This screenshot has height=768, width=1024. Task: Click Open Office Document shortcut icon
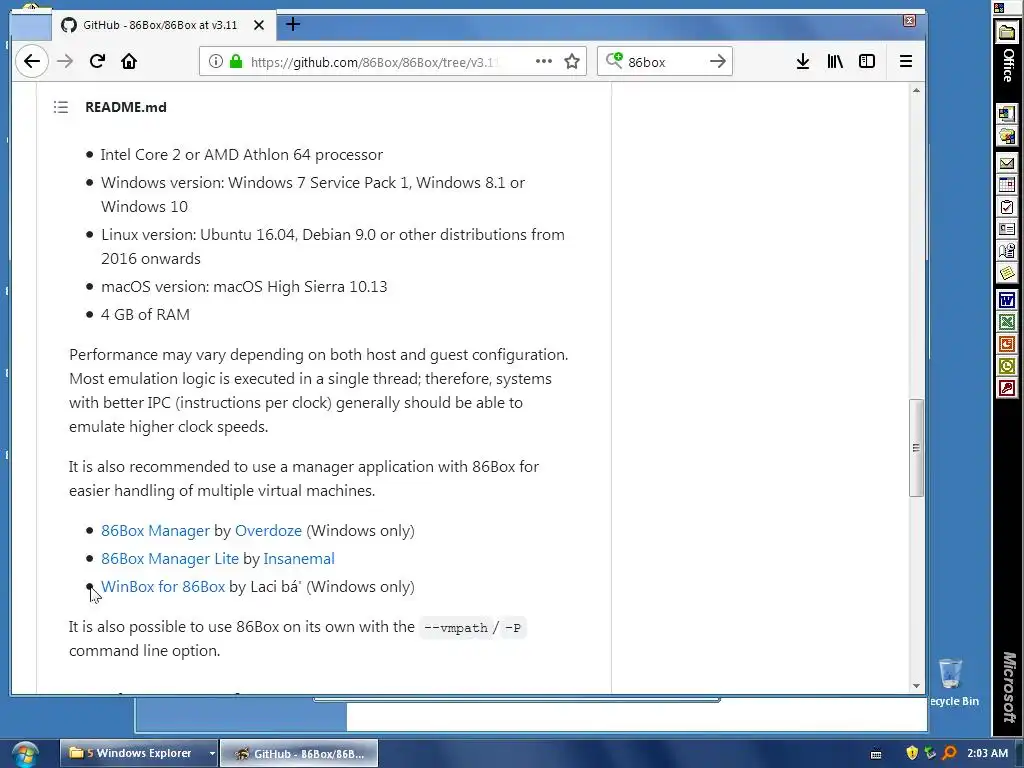(1006, 137)
